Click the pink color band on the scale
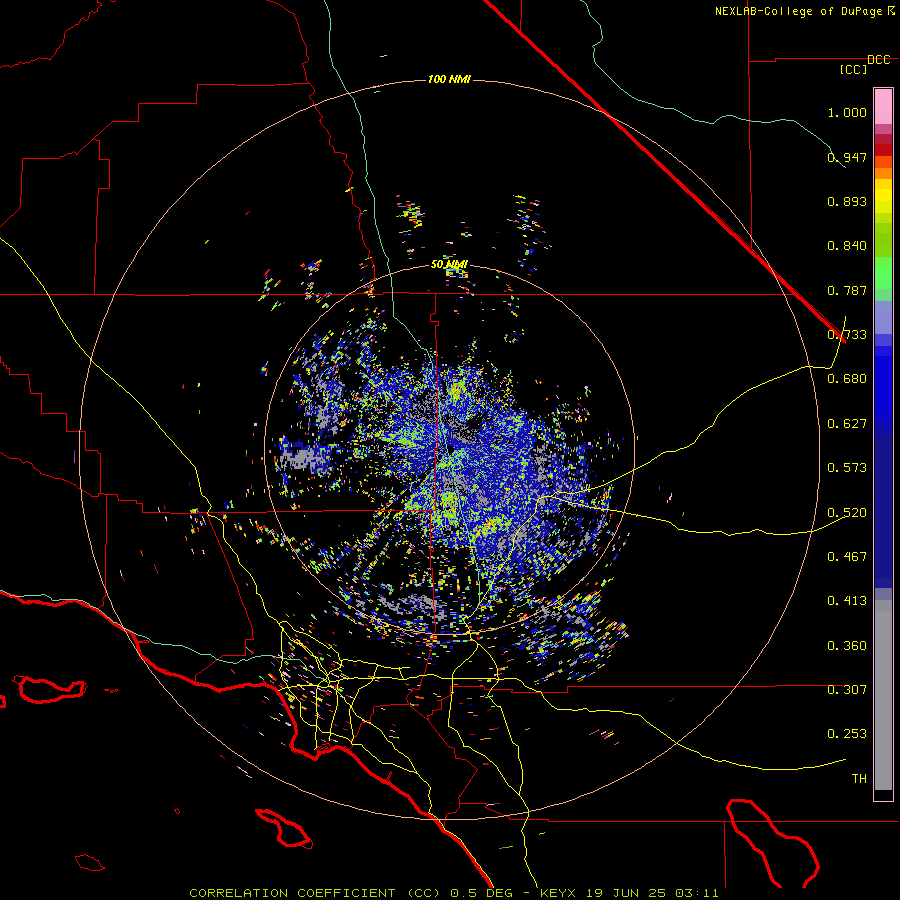The image size is (900, 900). pyautogui.click(x=883, y=107)
